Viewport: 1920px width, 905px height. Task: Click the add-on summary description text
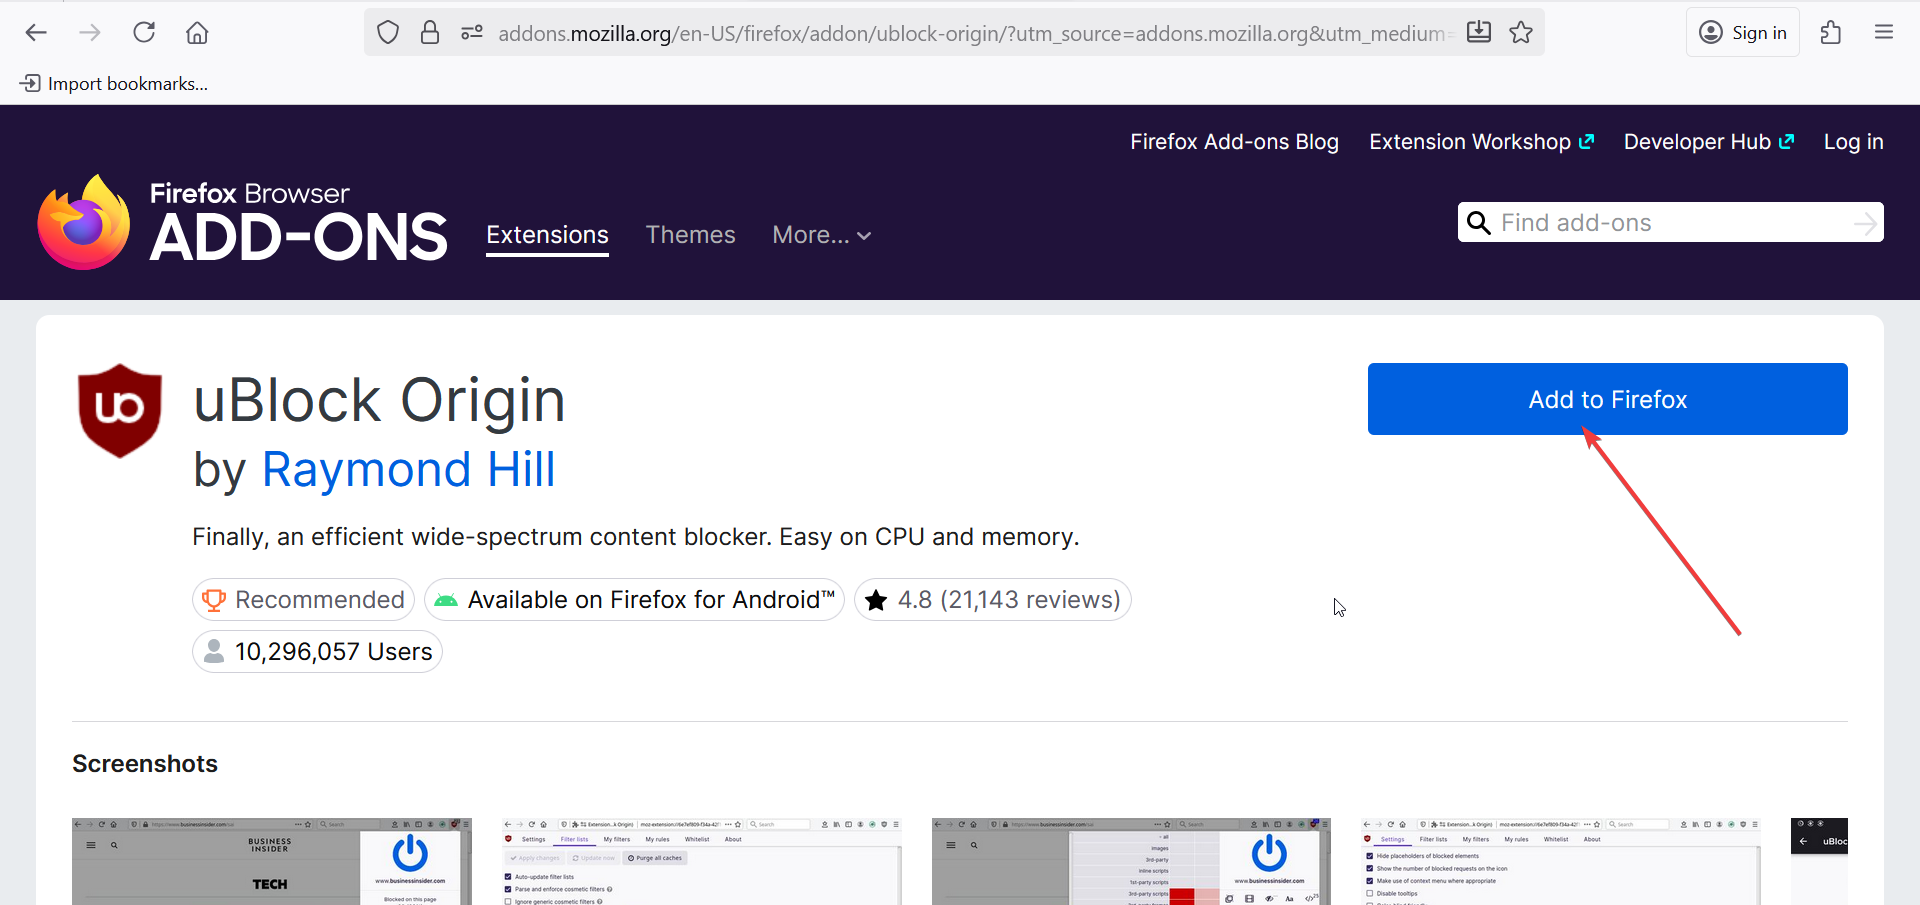(x=636, y=537)
